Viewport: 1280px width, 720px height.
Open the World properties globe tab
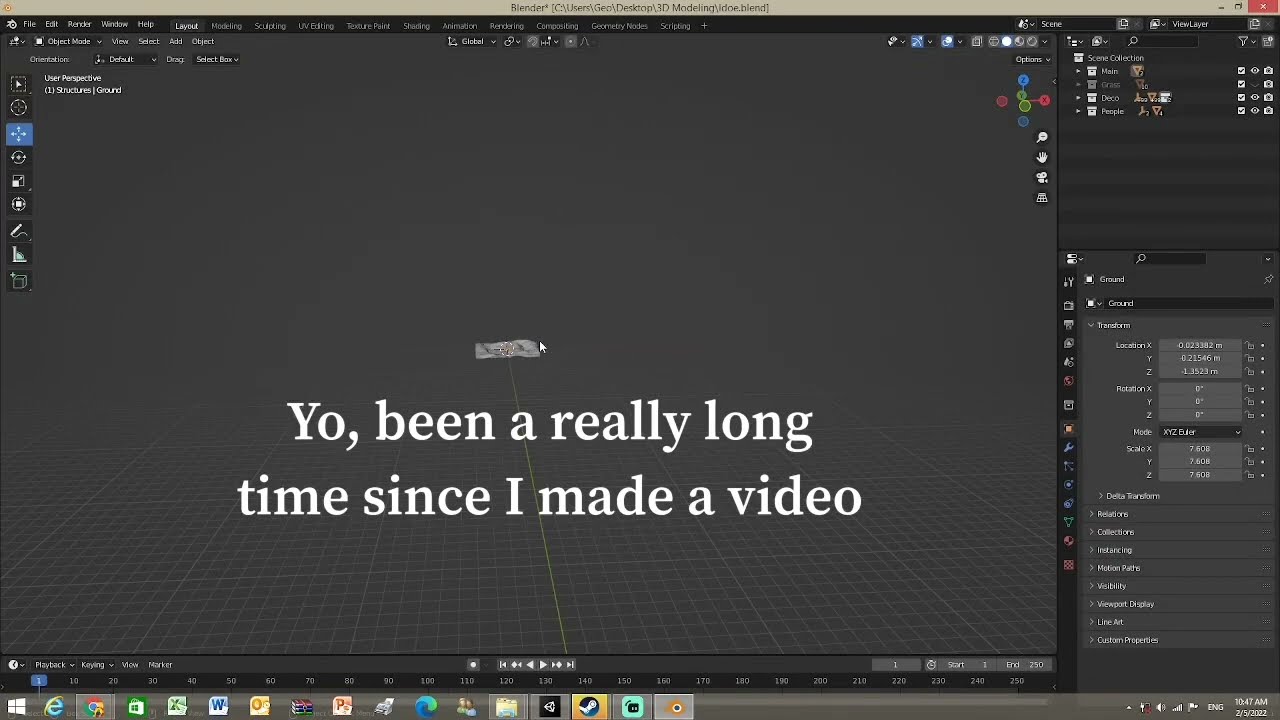click(1069, 381)
